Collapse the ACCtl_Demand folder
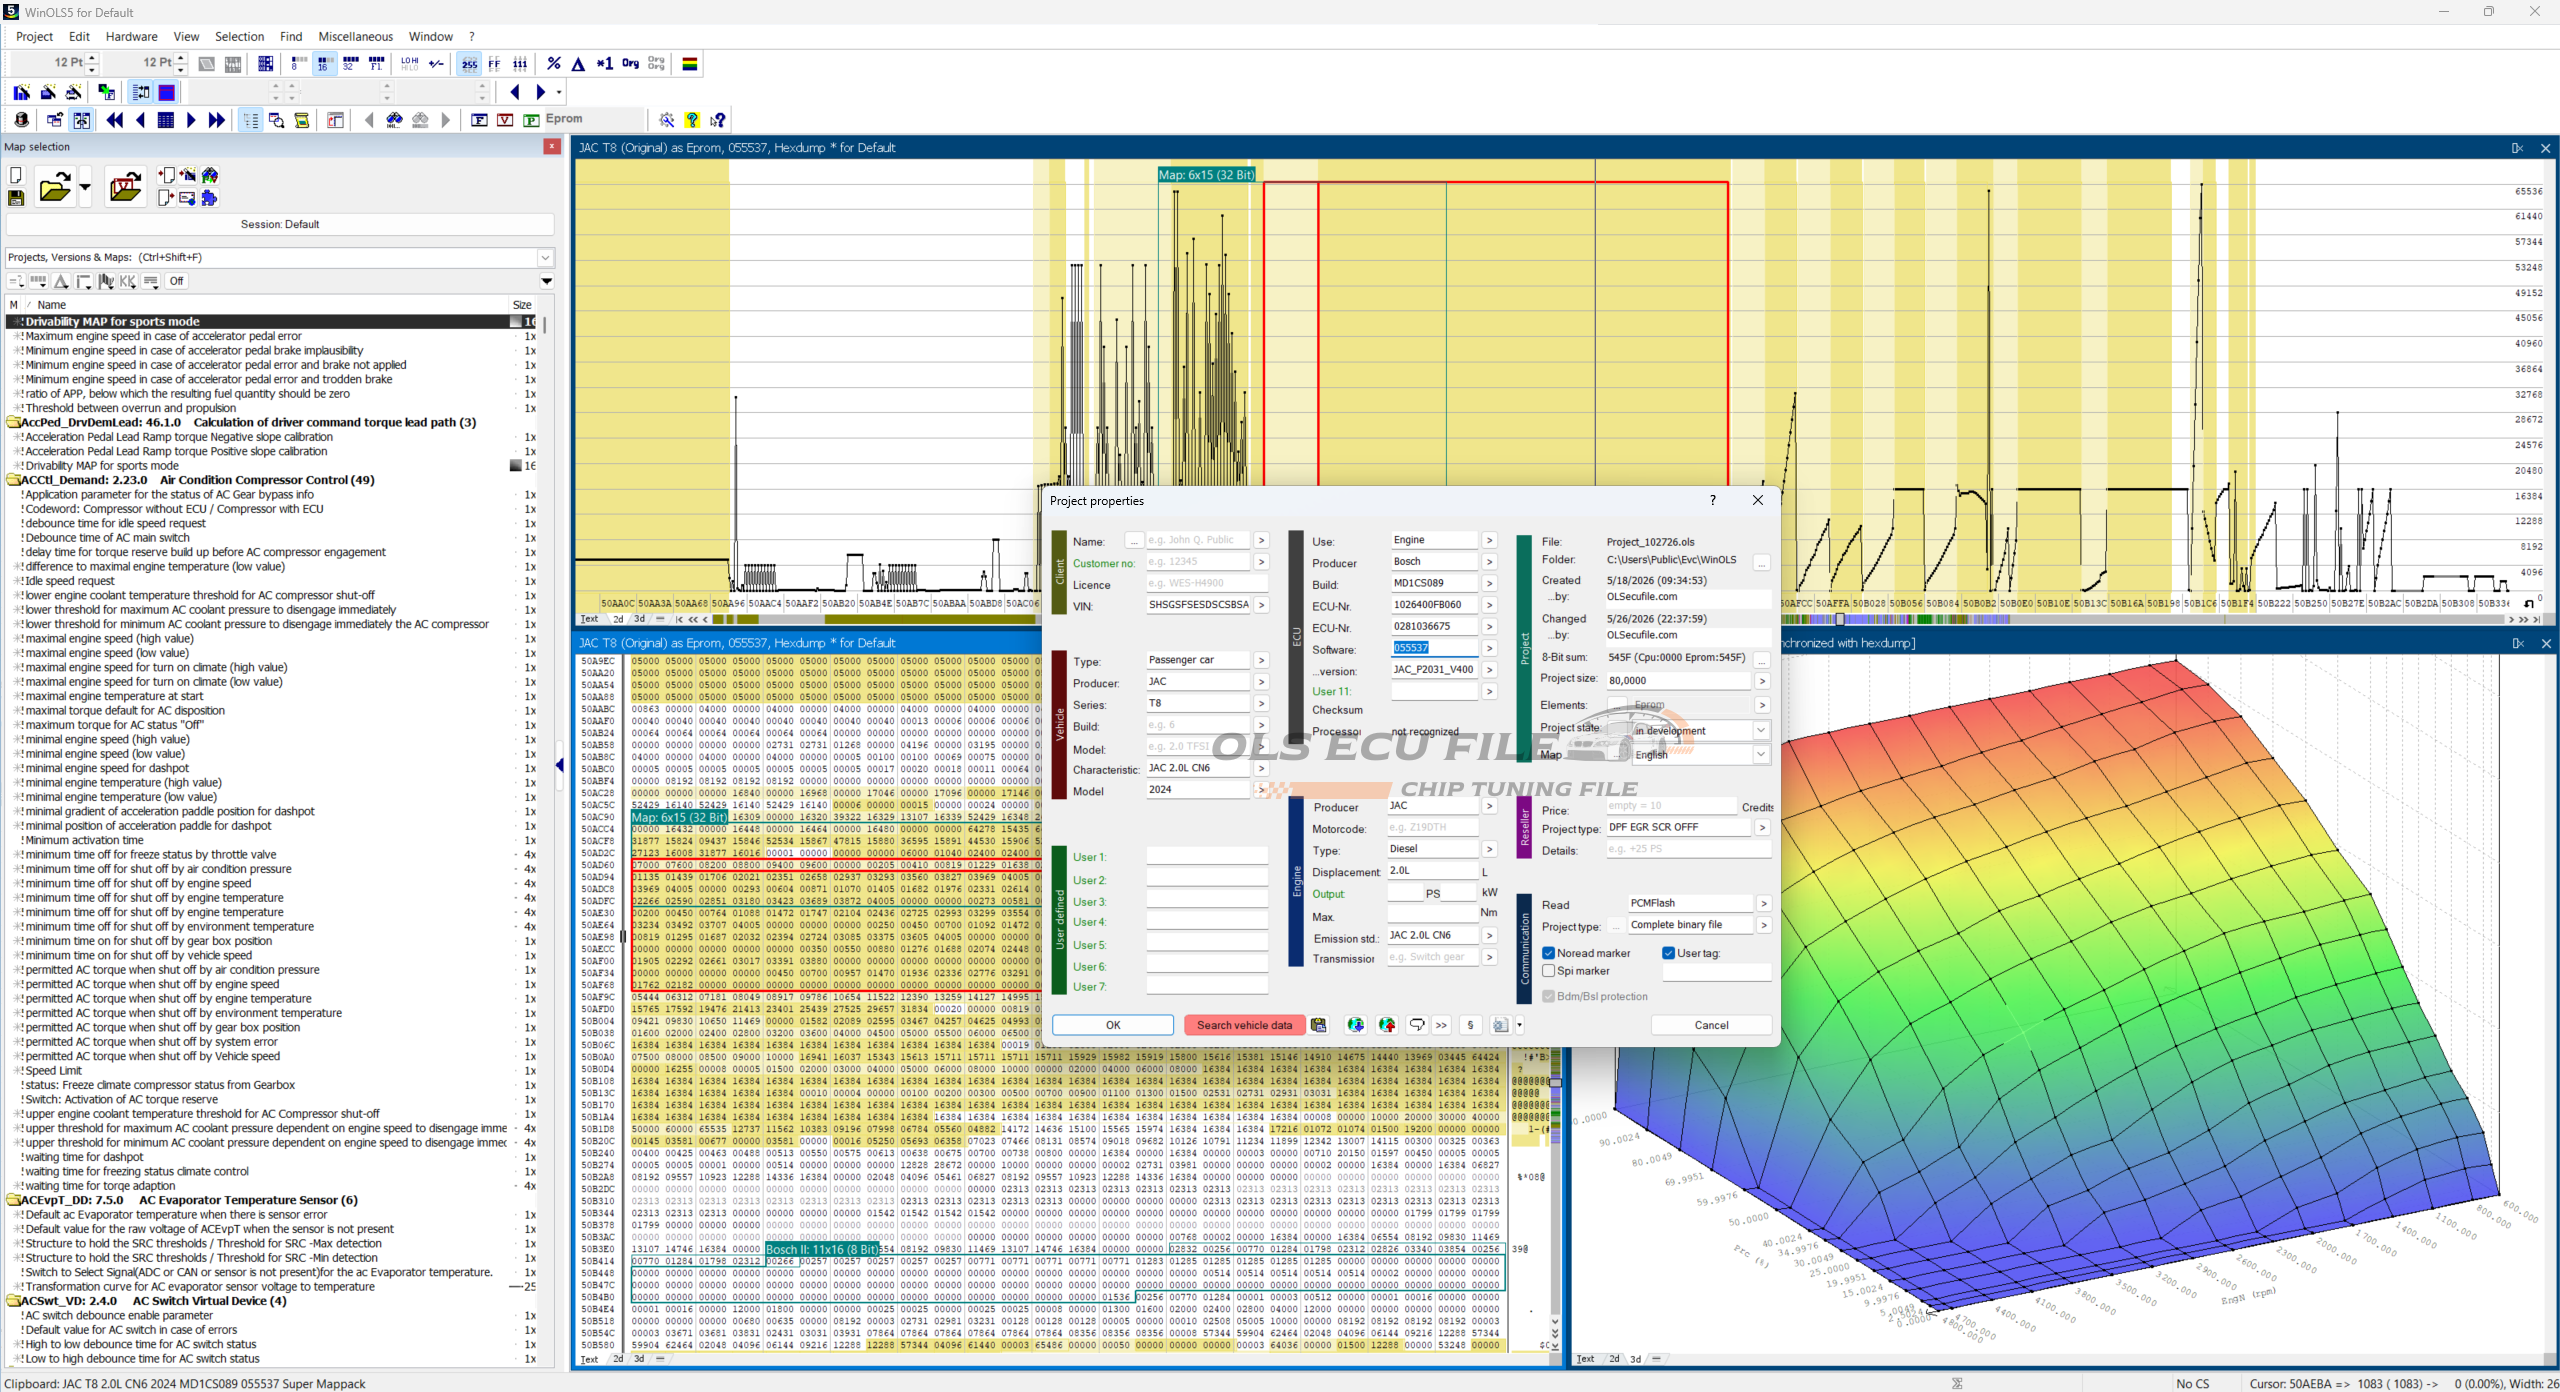This screenshot has height=1392, width=2560. pos(15,480)
